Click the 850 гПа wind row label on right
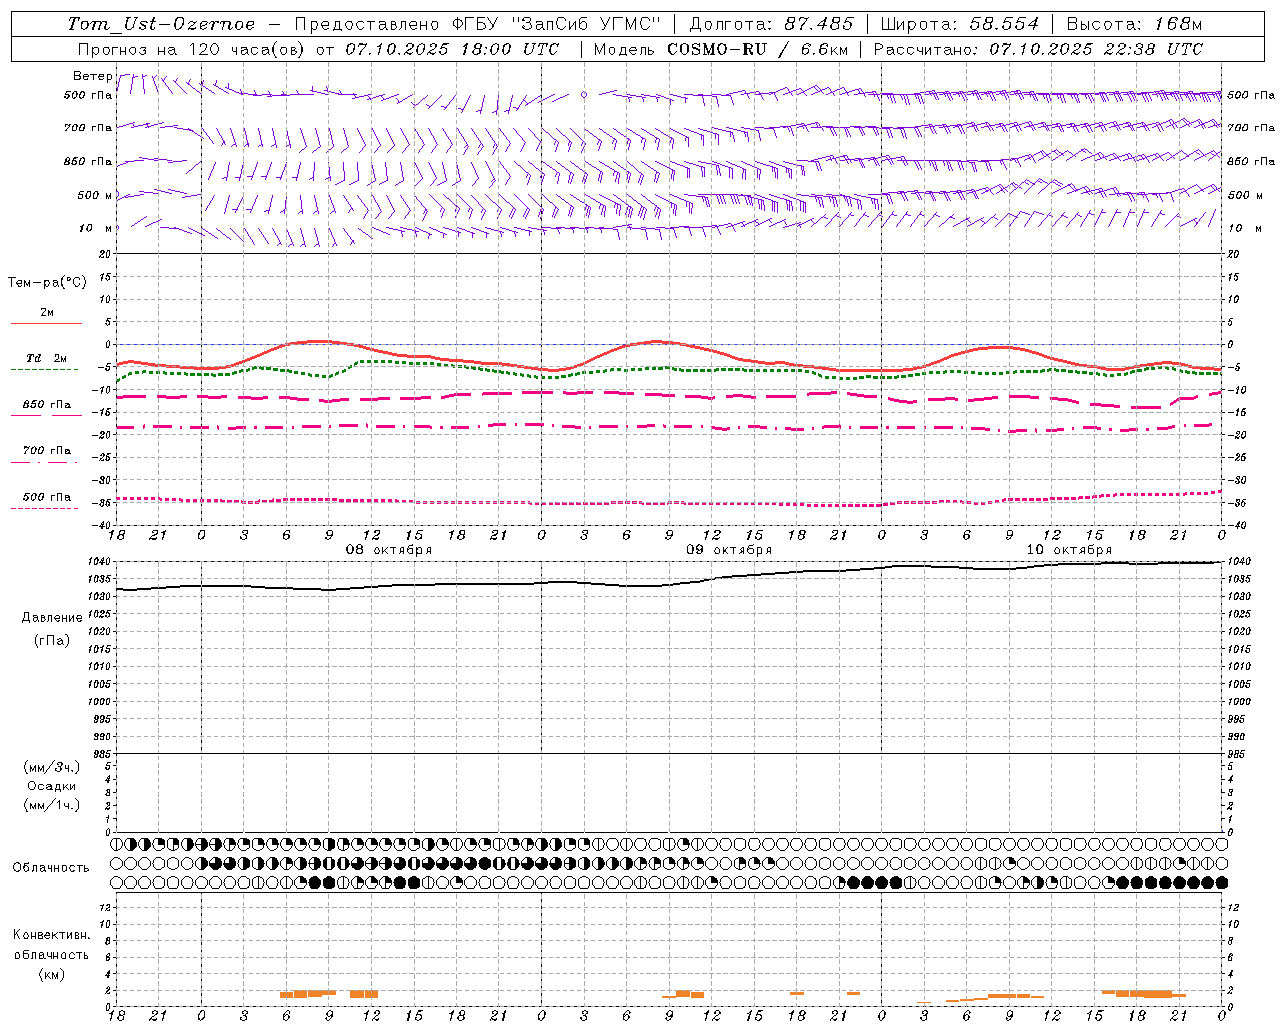 pyautogui.click(x=1251, y=161)
